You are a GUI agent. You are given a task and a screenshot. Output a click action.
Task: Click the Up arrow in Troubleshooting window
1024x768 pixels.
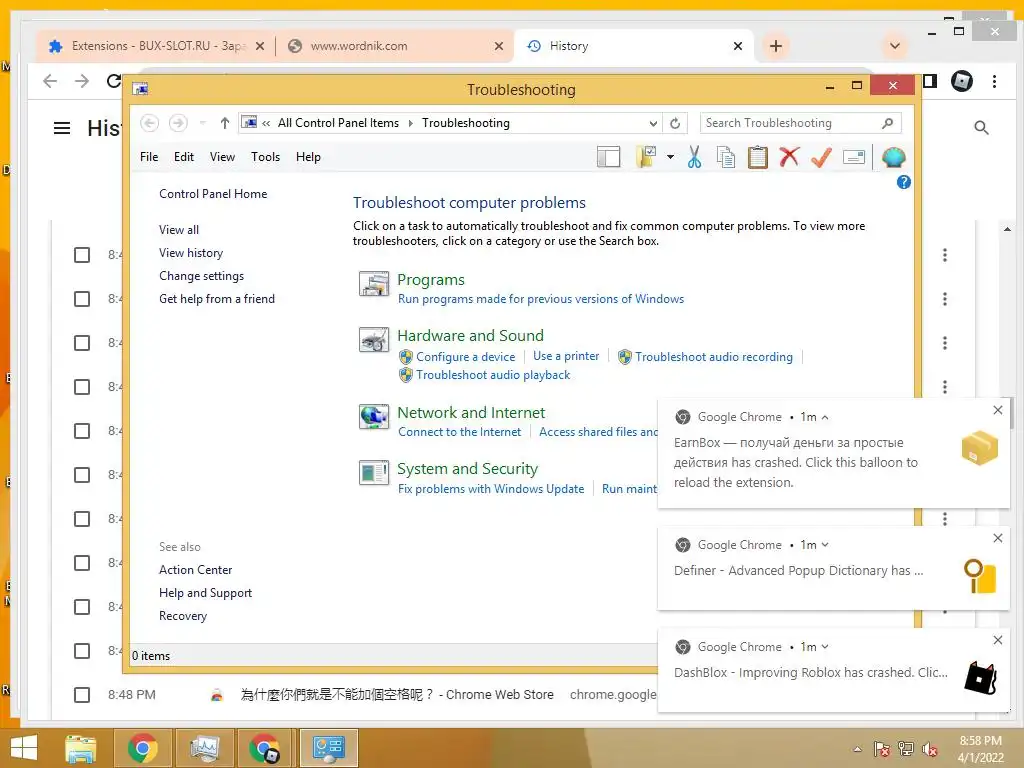coord(225,123)
